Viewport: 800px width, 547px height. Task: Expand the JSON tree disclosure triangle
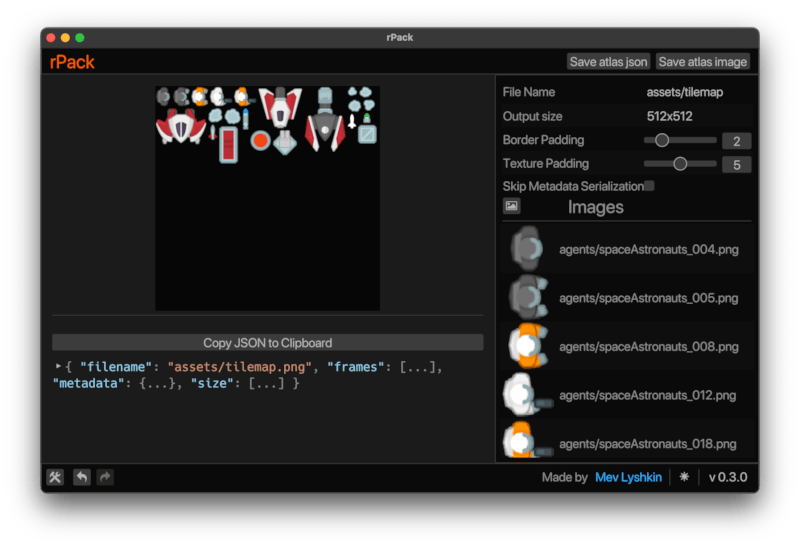pyautogui.click(x=58, y=366)
